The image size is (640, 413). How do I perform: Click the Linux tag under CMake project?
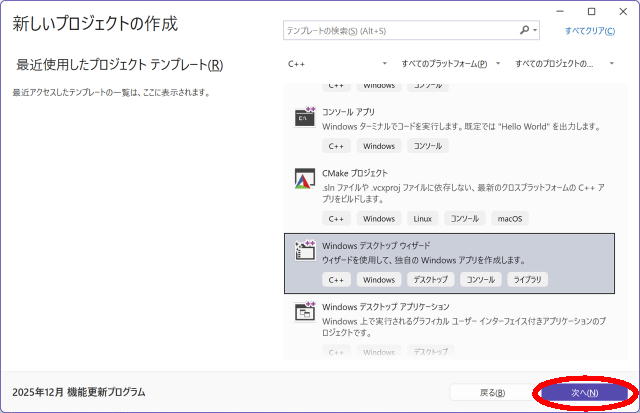(422, 218)
